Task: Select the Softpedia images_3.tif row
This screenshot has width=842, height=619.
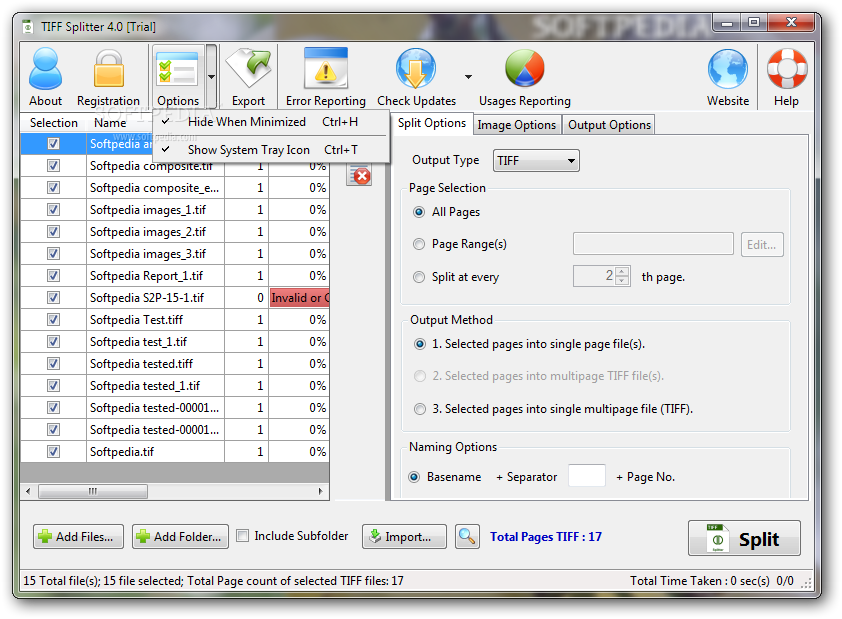Action: (175, 254)
